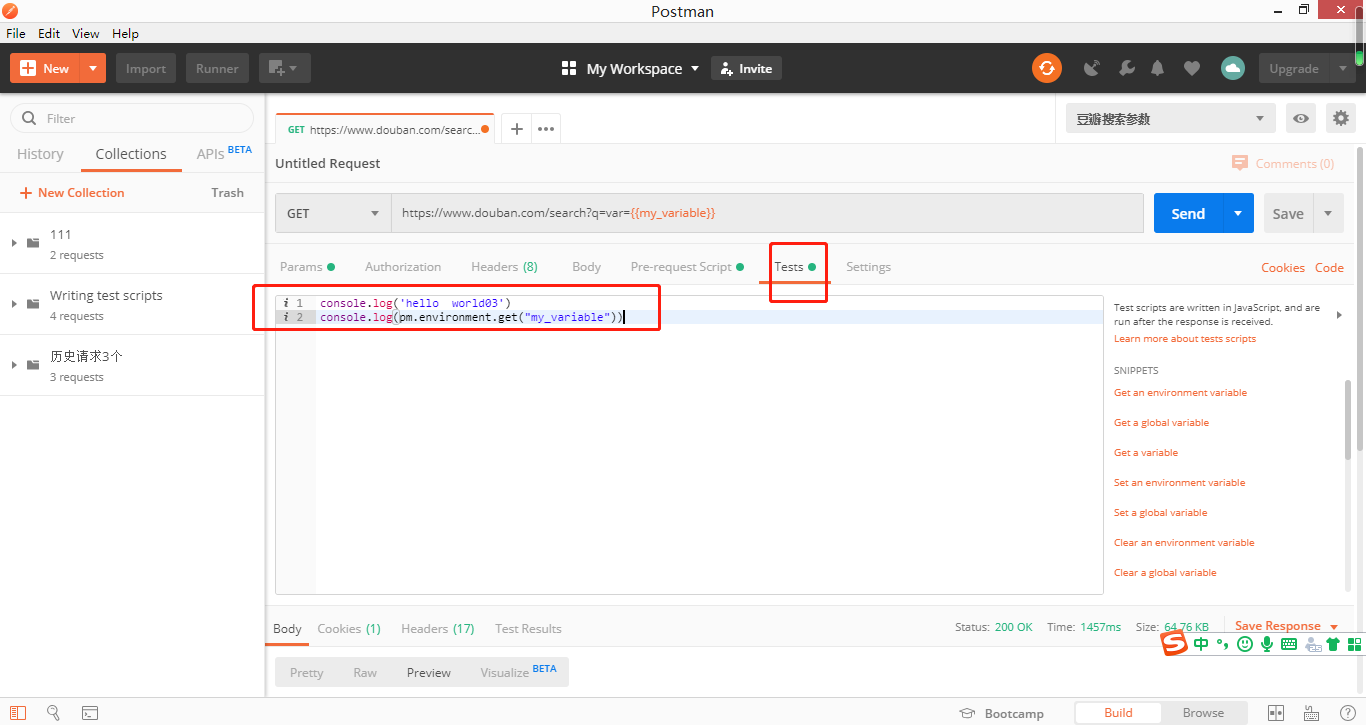Image resolution: width=1366 pixels, height=725 pixels.
Task: Select the Raw response view
Action: [365, 673]
